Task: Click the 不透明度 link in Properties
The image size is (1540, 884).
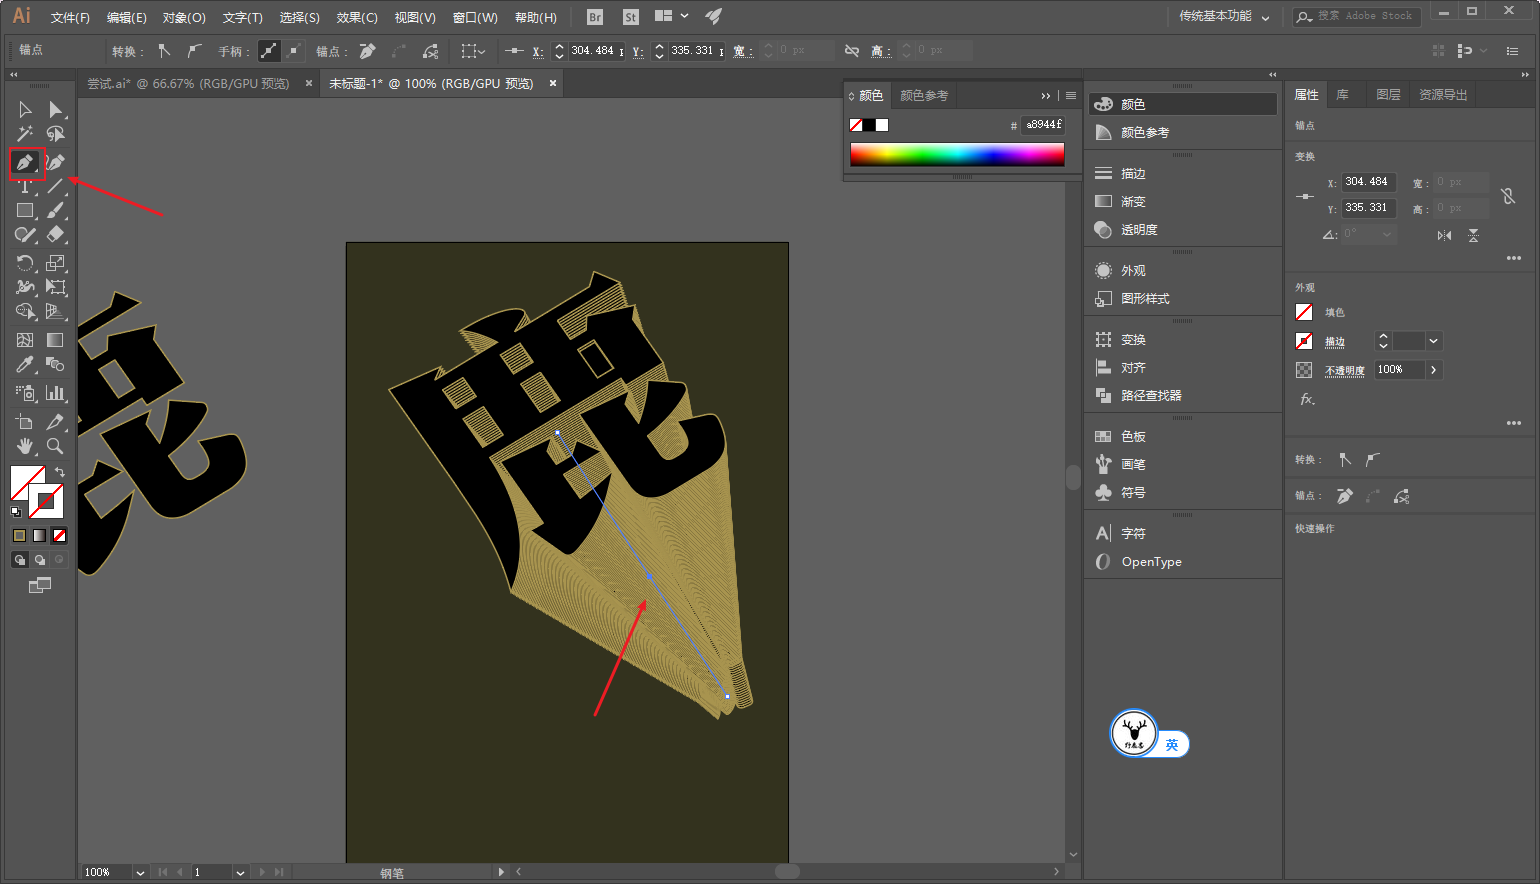Action: coord(1345,371)
